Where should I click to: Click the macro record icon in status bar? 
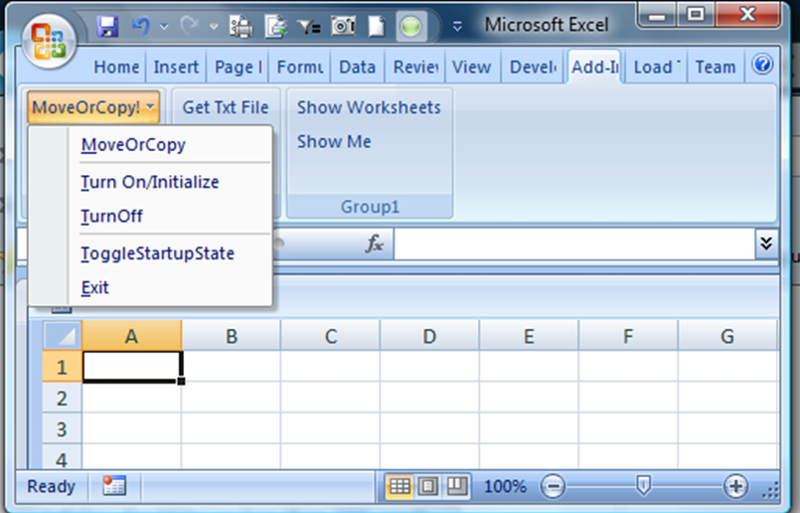[114, 485]
